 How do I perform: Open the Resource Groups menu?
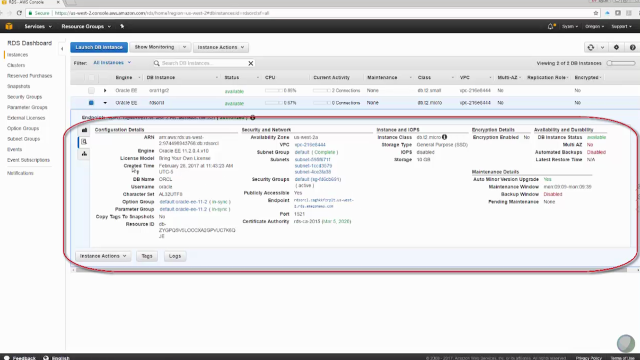pyautogui.click(x=86, y=27)
